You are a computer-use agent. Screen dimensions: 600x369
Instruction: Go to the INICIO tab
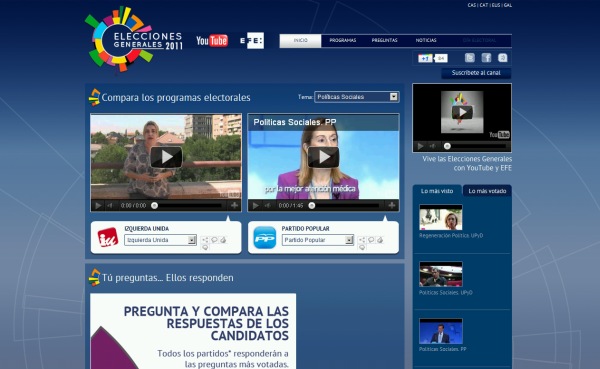[300, 41]
